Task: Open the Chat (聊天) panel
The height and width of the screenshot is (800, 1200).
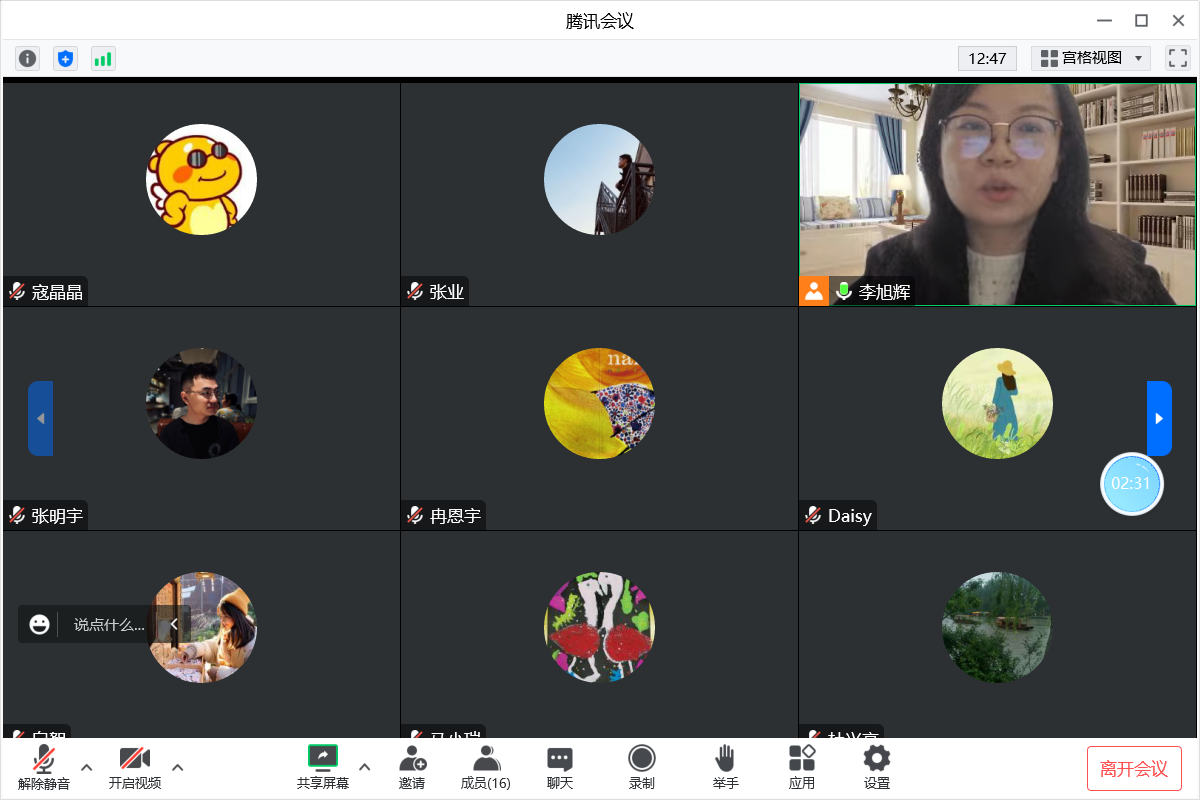Action: [x=560, y=767]
